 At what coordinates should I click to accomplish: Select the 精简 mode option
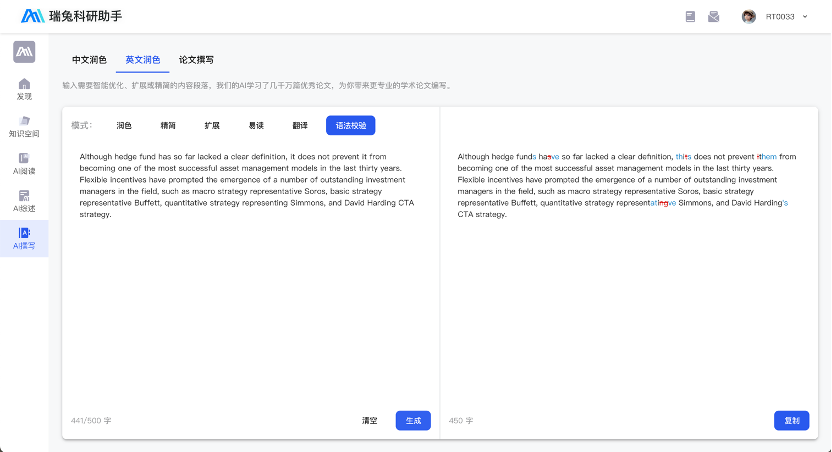coord(168,125)
